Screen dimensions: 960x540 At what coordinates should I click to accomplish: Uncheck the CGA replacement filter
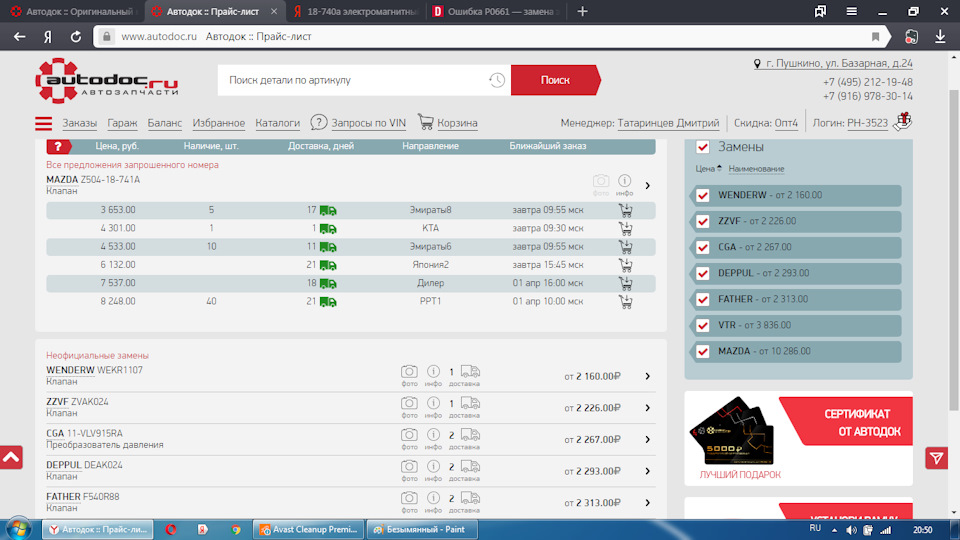[x=703, y=247]
